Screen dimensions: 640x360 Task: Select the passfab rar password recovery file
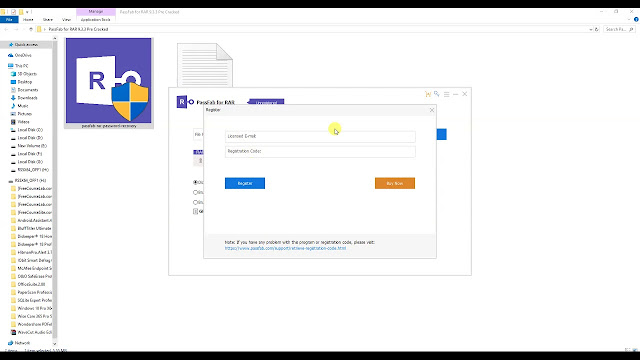pyautogui.click(x=109, y=83)
